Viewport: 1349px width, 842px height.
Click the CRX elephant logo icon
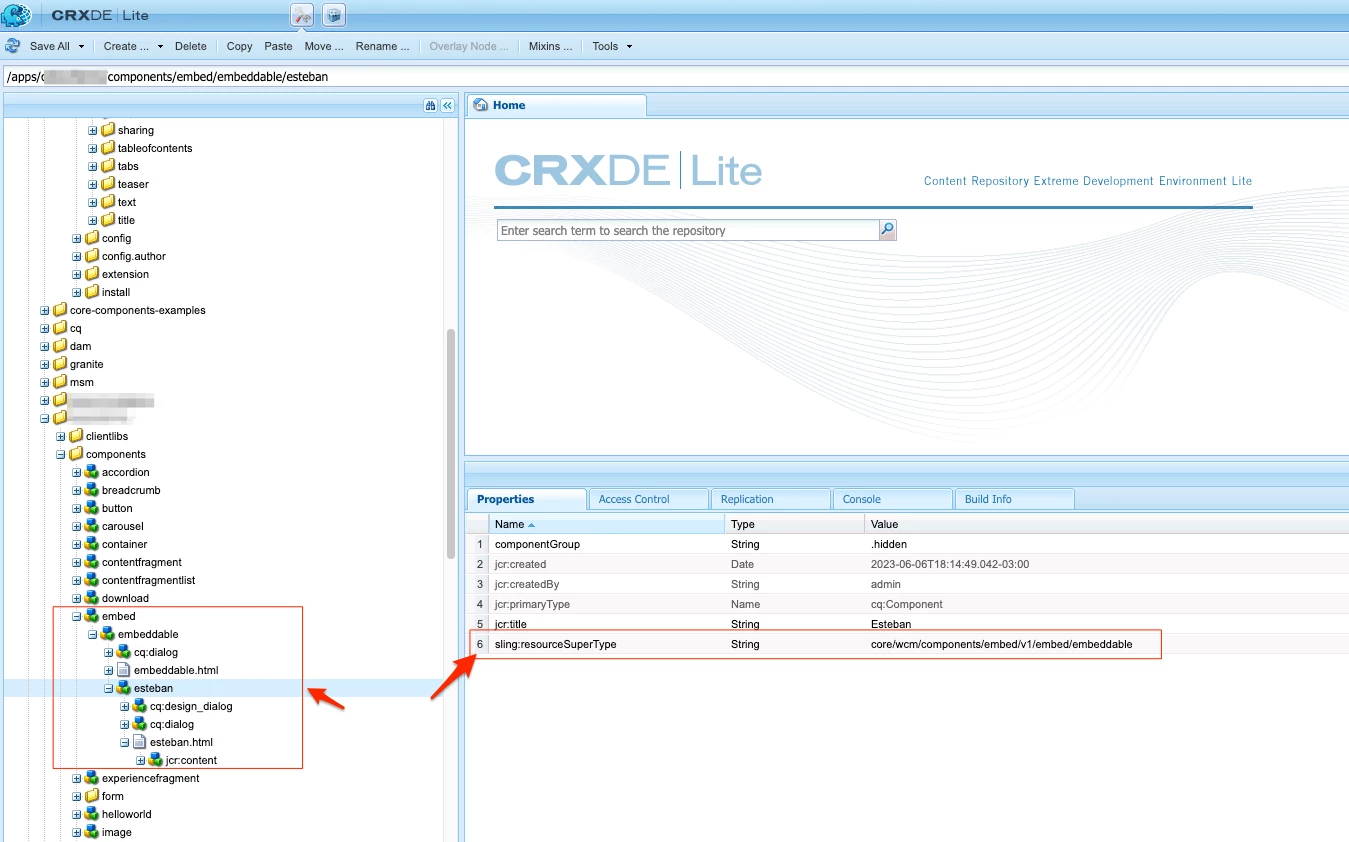[x=15, y=14]
